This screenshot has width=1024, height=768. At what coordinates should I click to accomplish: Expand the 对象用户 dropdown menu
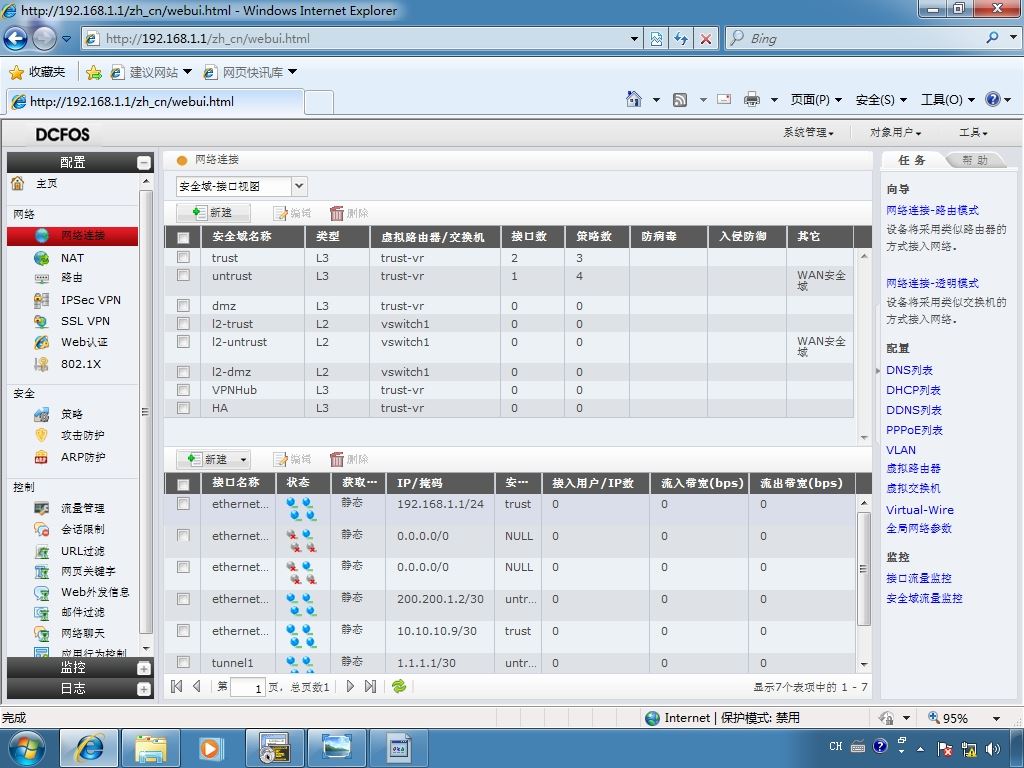point(895,133)
